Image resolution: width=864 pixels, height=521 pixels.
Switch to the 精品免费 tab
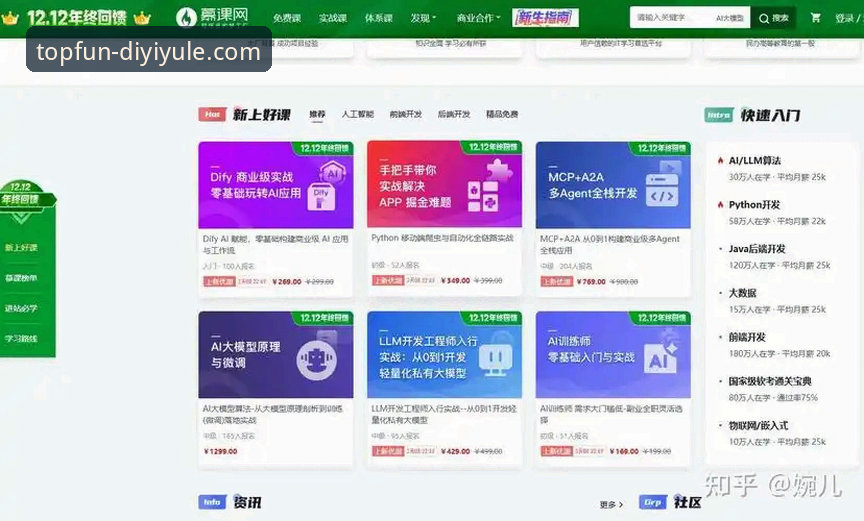pyautogui.click(x=502, y=115)
